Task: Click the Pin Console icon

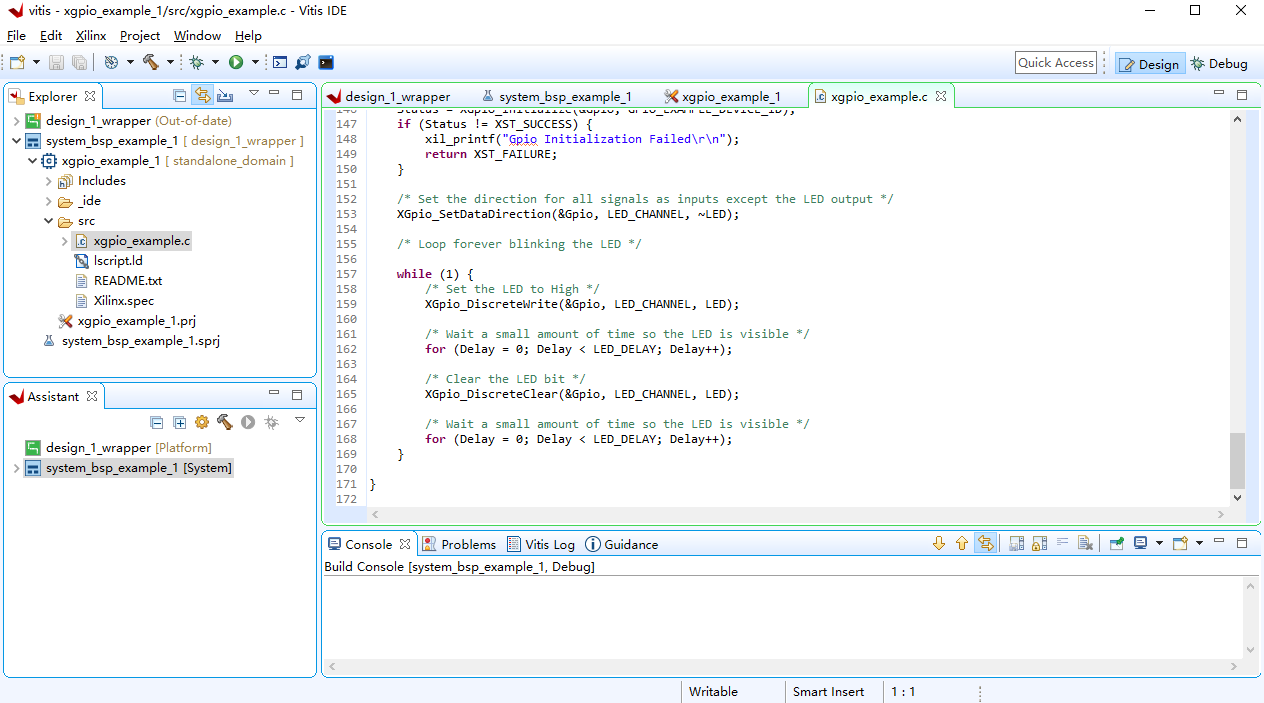Action: point(1117,544)
